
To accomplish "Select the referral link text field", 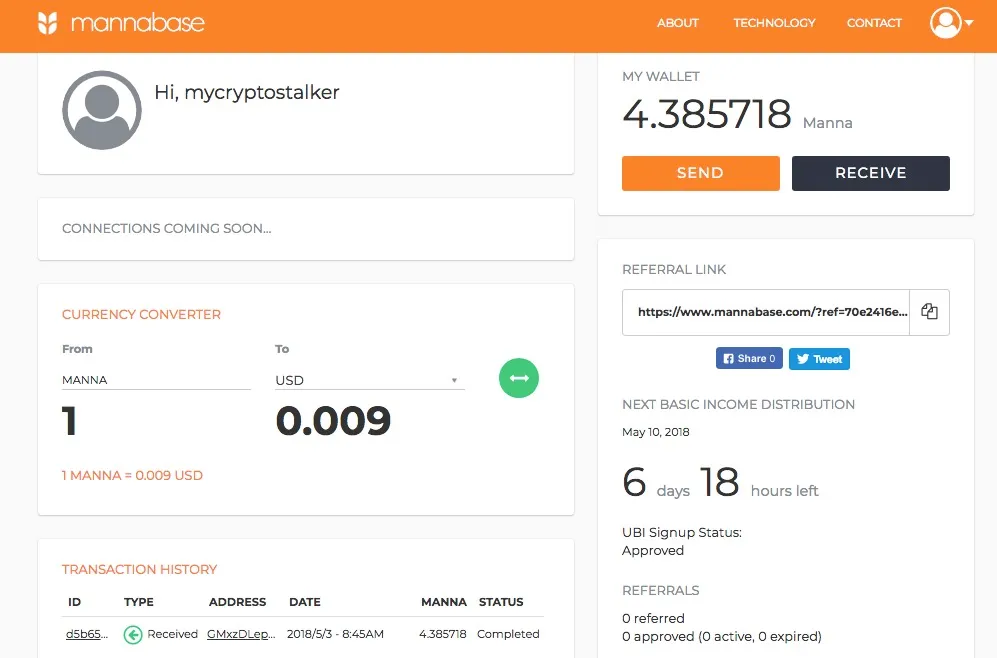I will 766,312.
